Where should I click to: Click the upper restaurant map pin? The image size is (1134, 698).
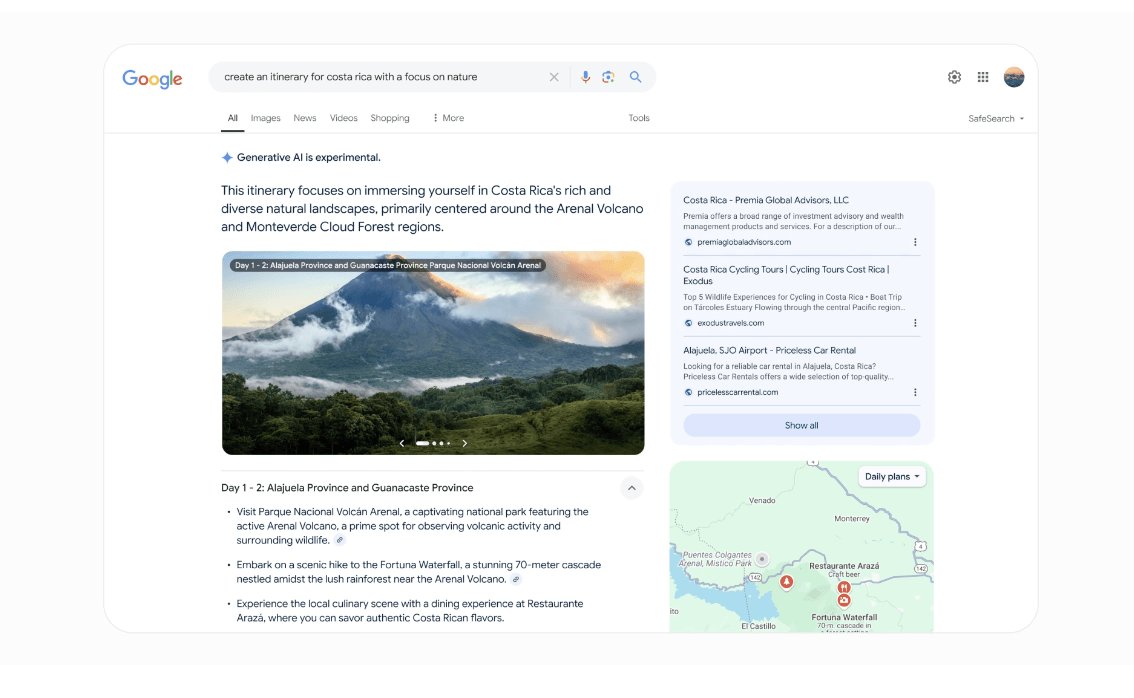click(x=843, y=587)
